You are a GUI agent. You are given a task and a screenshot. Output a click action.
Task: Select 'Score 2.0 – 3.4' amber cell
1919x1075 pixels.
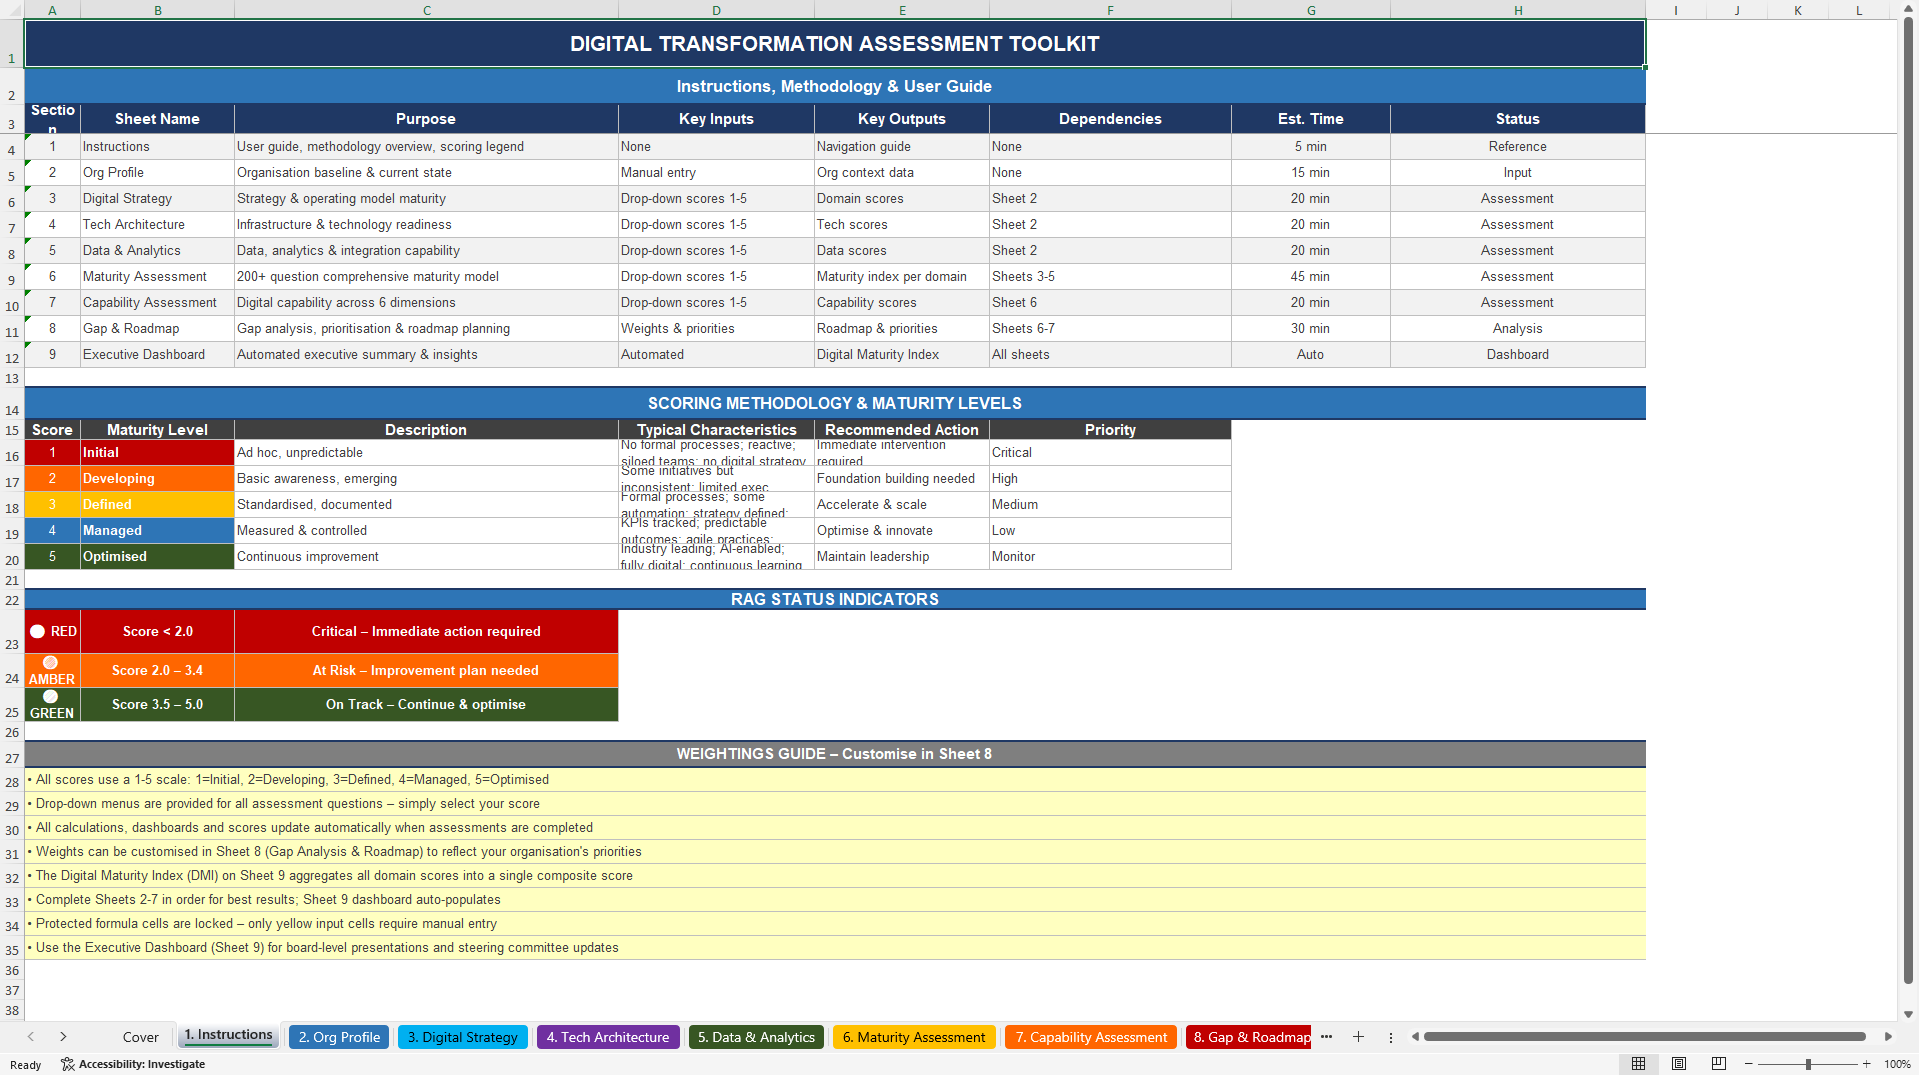157,670
